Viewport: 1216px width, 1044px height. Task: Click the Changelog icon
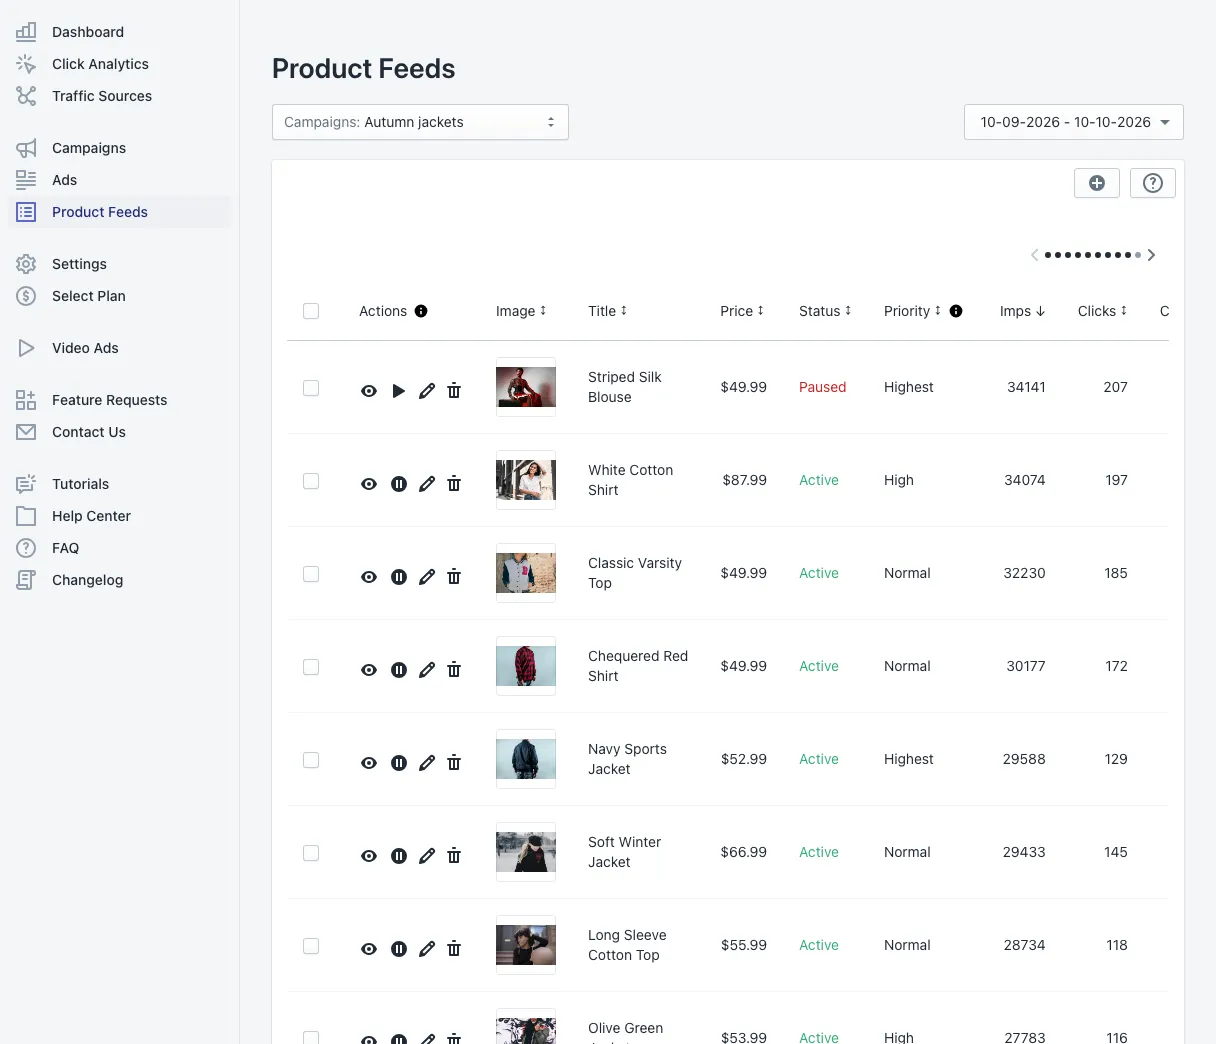(x=26, y=580)
